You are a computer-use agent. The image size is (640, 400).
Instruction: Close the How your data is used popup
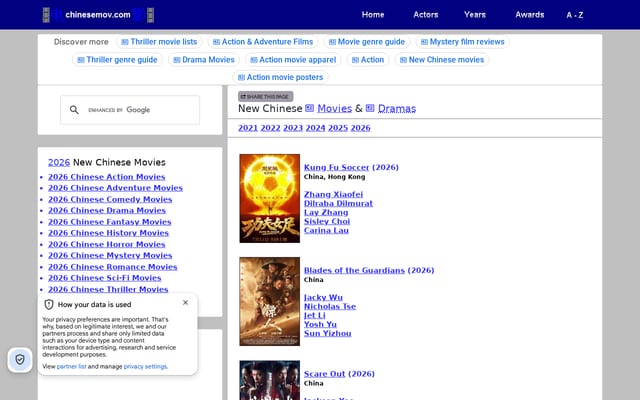(185, 302)
